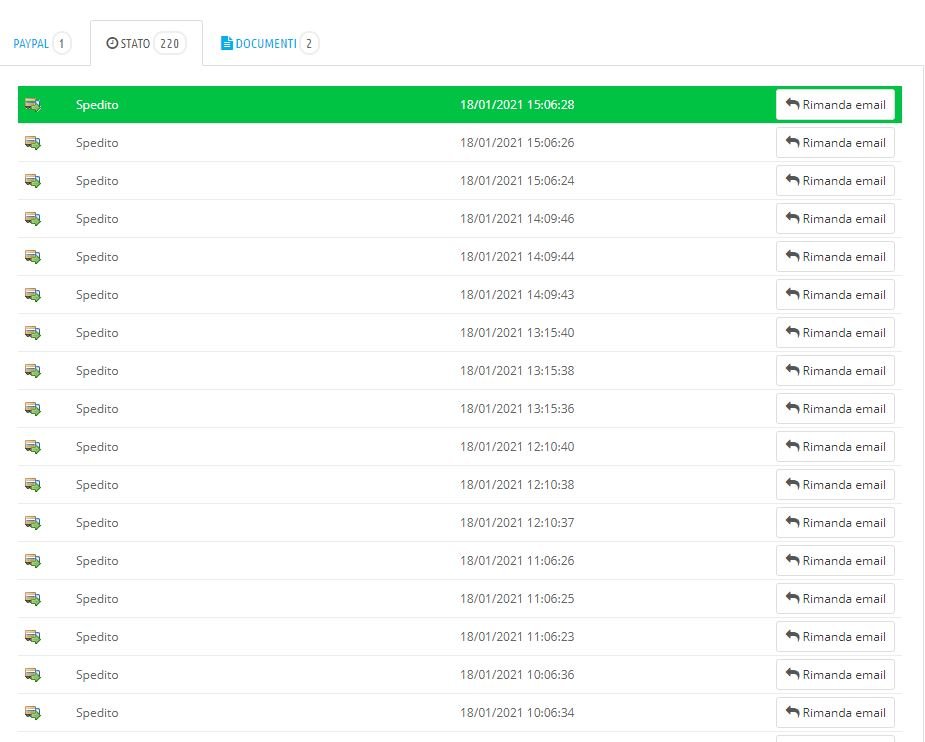The height and width of the screenshot is (742, 925).
Task: Click the date 18/01/2021 15:06:28
Action: (517, 105)
